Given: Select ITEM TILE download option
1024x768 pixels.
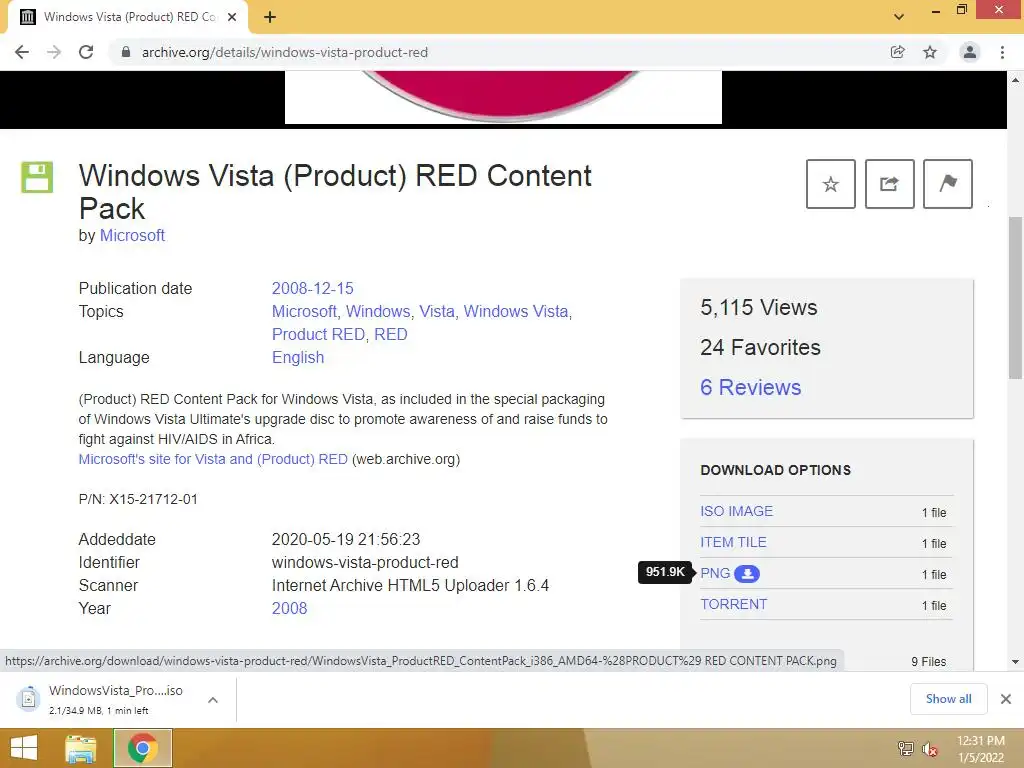Looking at the screenshot, I should (733, 542).
